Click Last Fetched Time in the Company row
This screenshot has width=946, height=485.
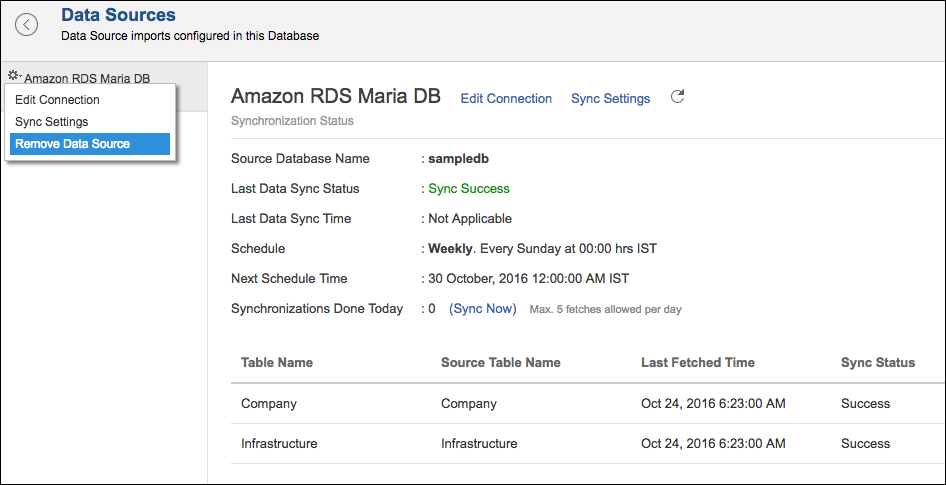click(x=713, y=404)
